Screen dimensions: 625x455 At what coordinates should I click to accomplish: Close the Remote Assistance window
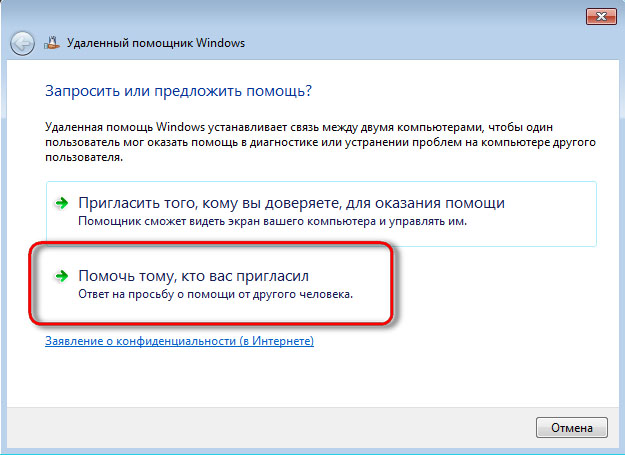(601, 17)
